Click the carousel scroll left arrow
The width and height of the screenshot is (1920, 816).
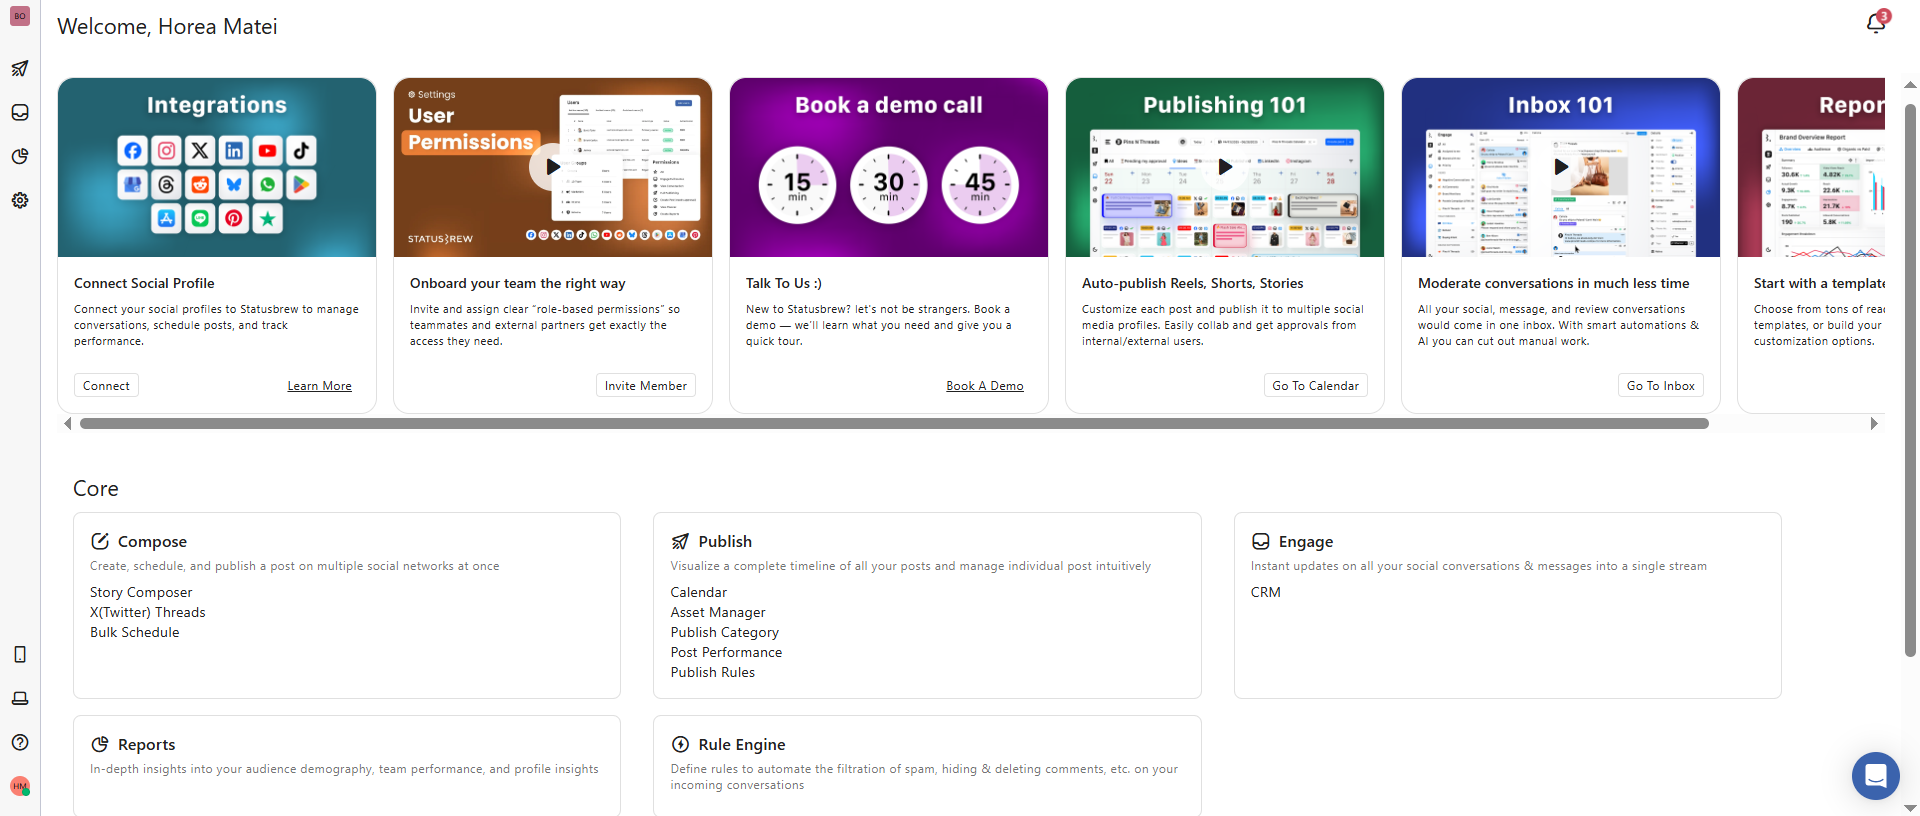coord(67,424)
